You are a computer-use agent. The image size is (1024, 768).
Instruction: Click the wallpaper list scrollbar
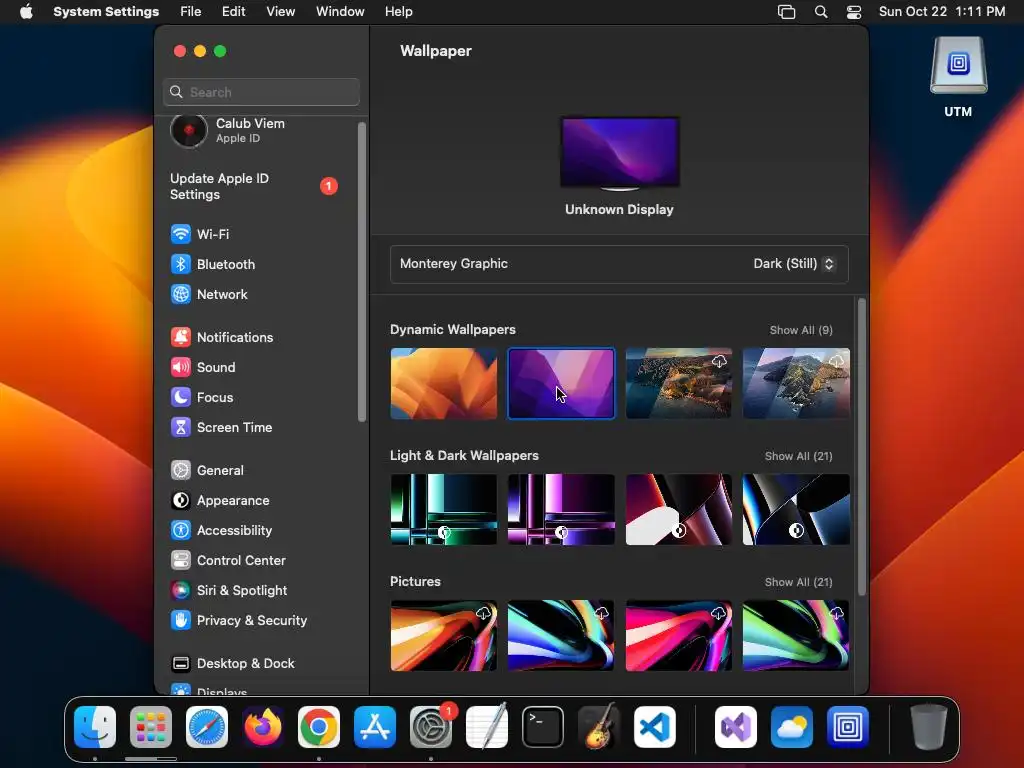pyautogui.click(x=861, y=447)
